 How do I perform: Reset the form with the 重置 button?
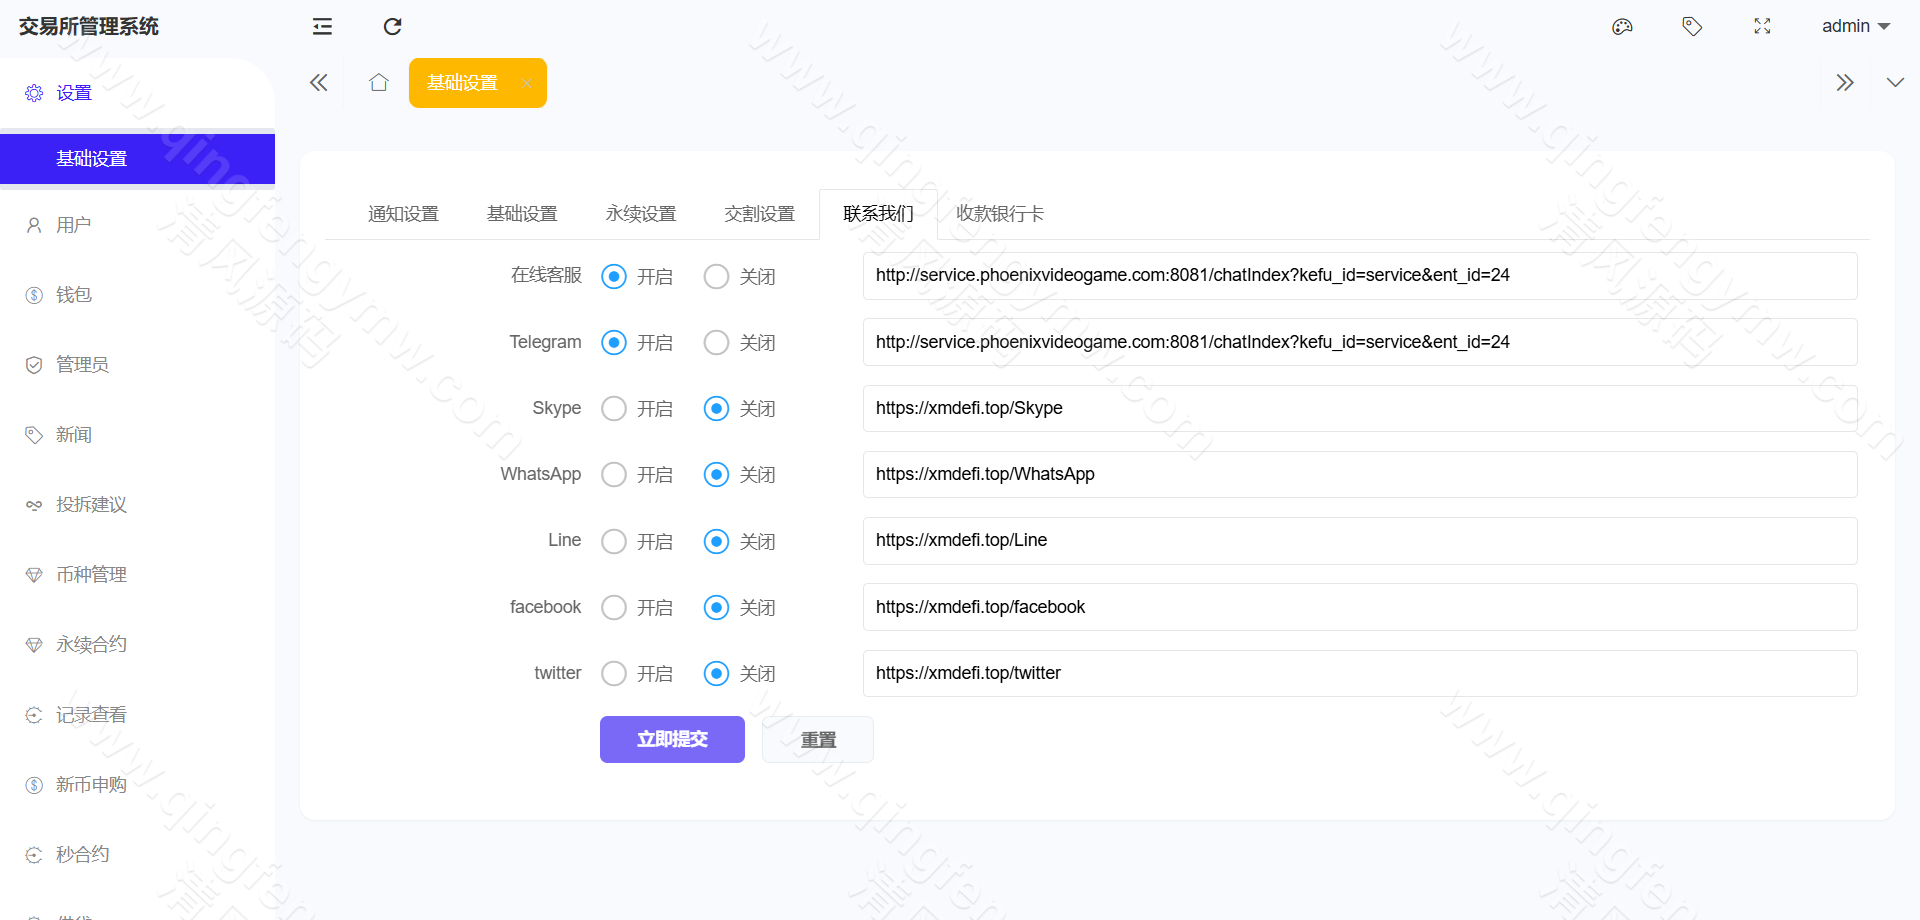click(817, 739)
